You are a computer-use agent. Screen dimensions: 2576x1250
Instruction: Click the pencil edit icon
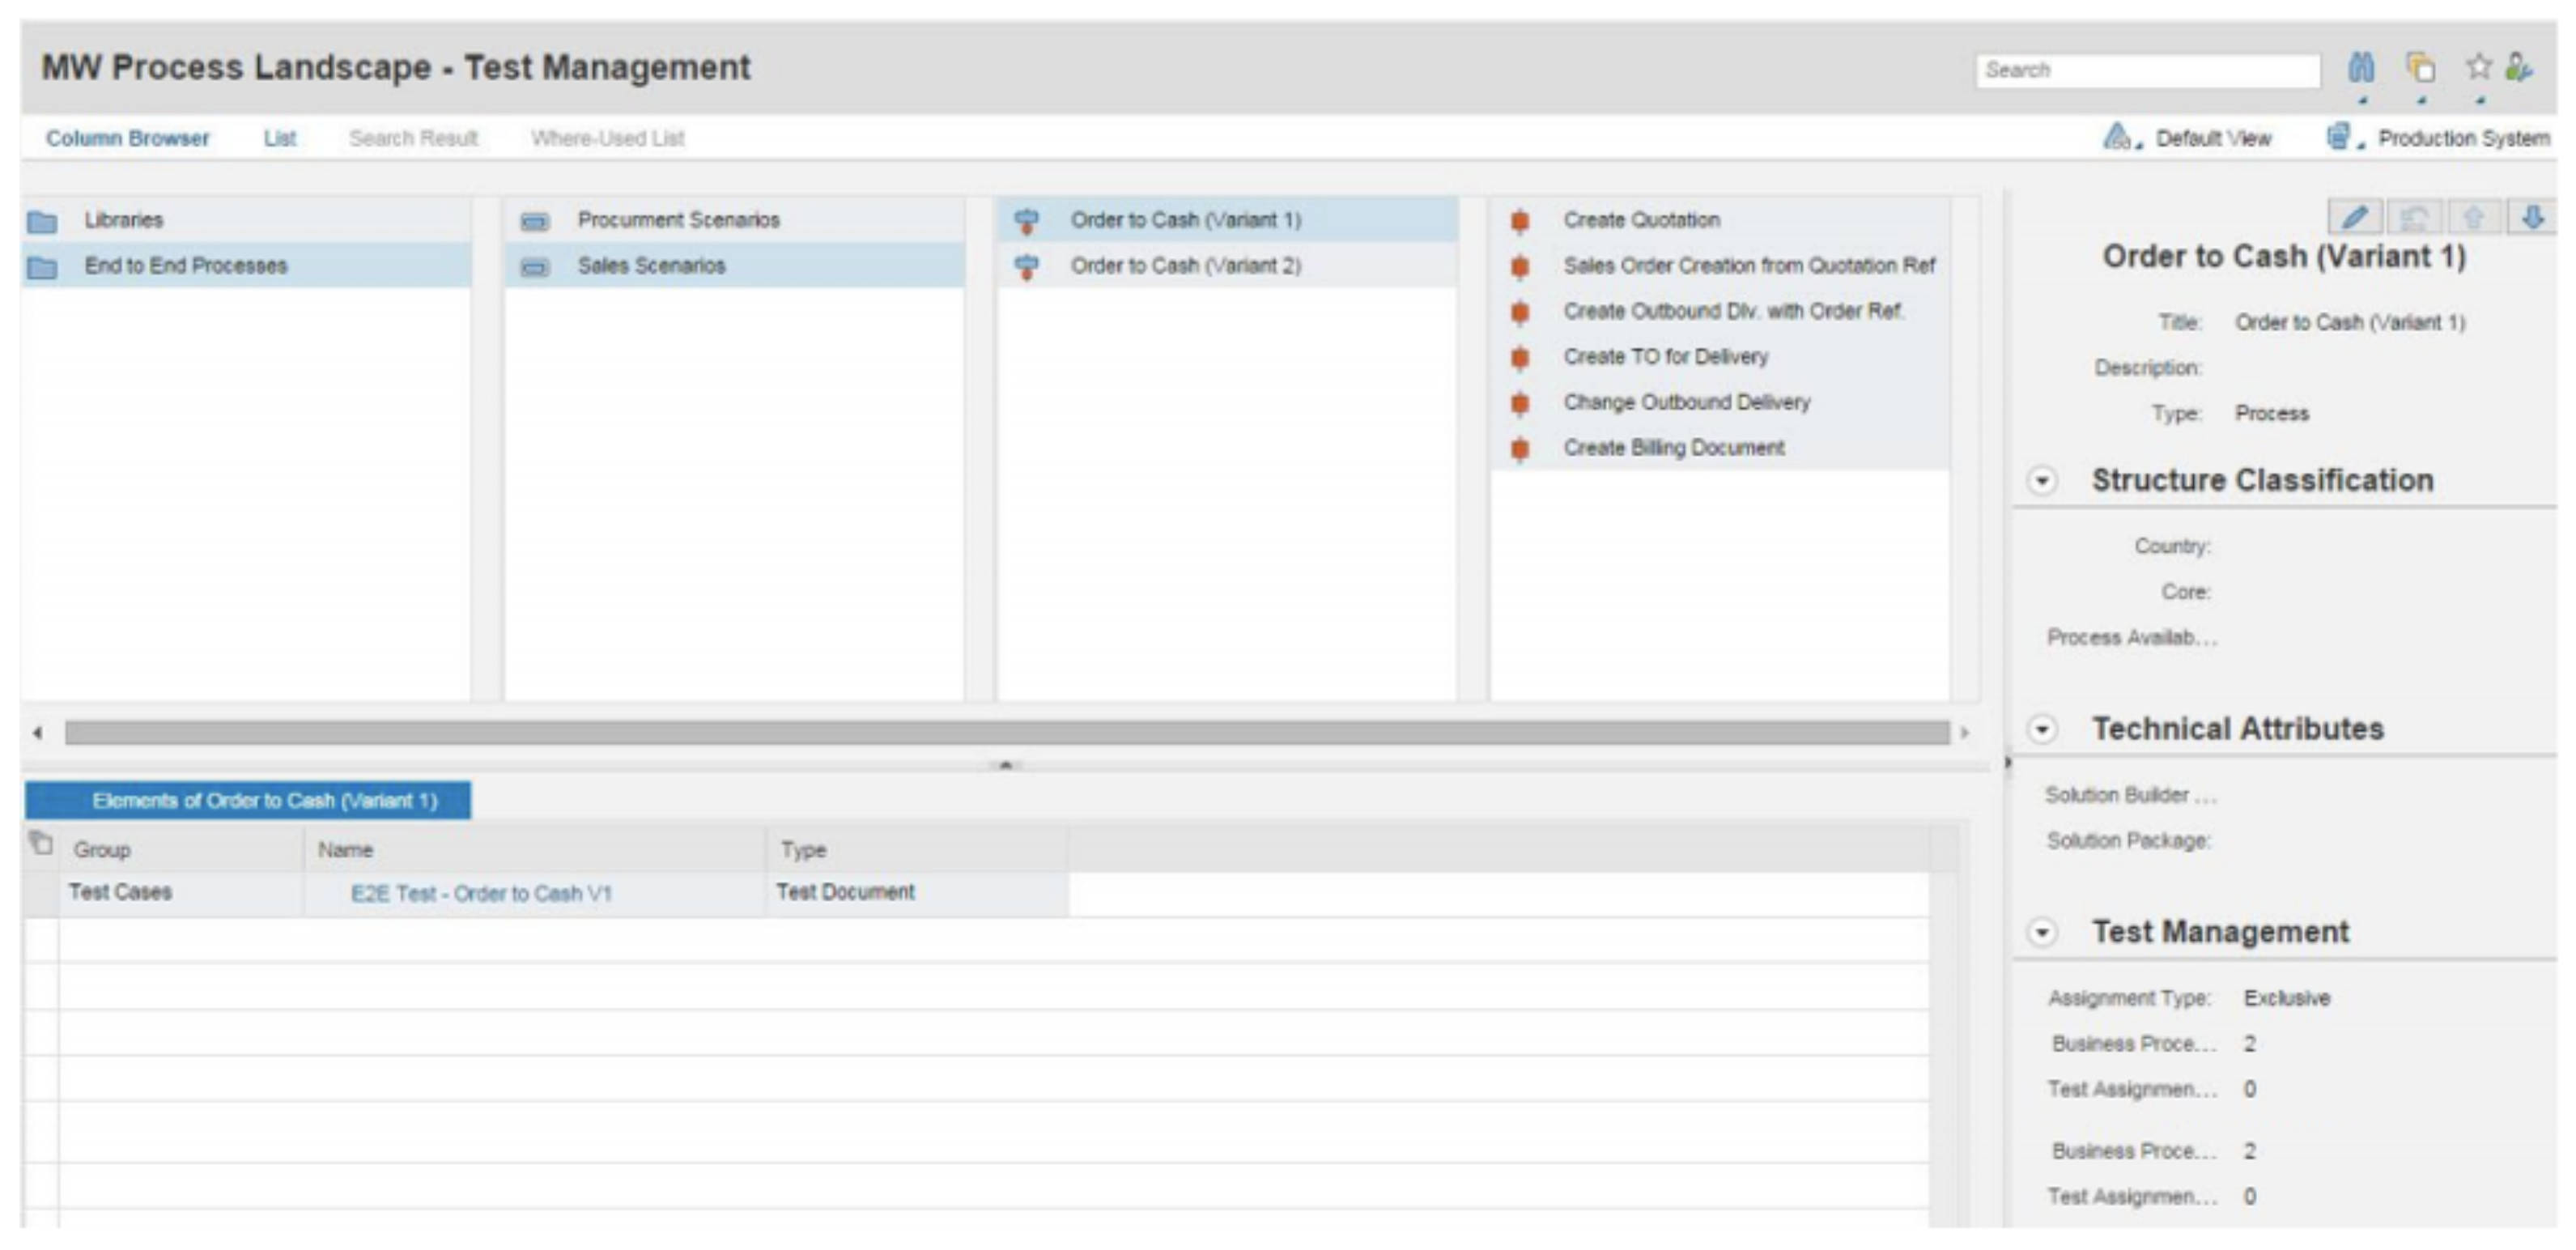tap(2354, 217)
